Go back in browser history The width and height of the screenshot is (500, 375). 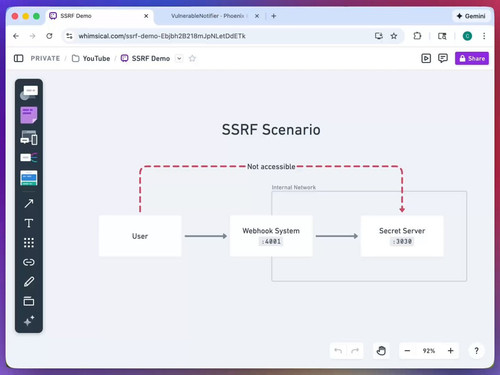pyautogui.click(x=16, y=36)
